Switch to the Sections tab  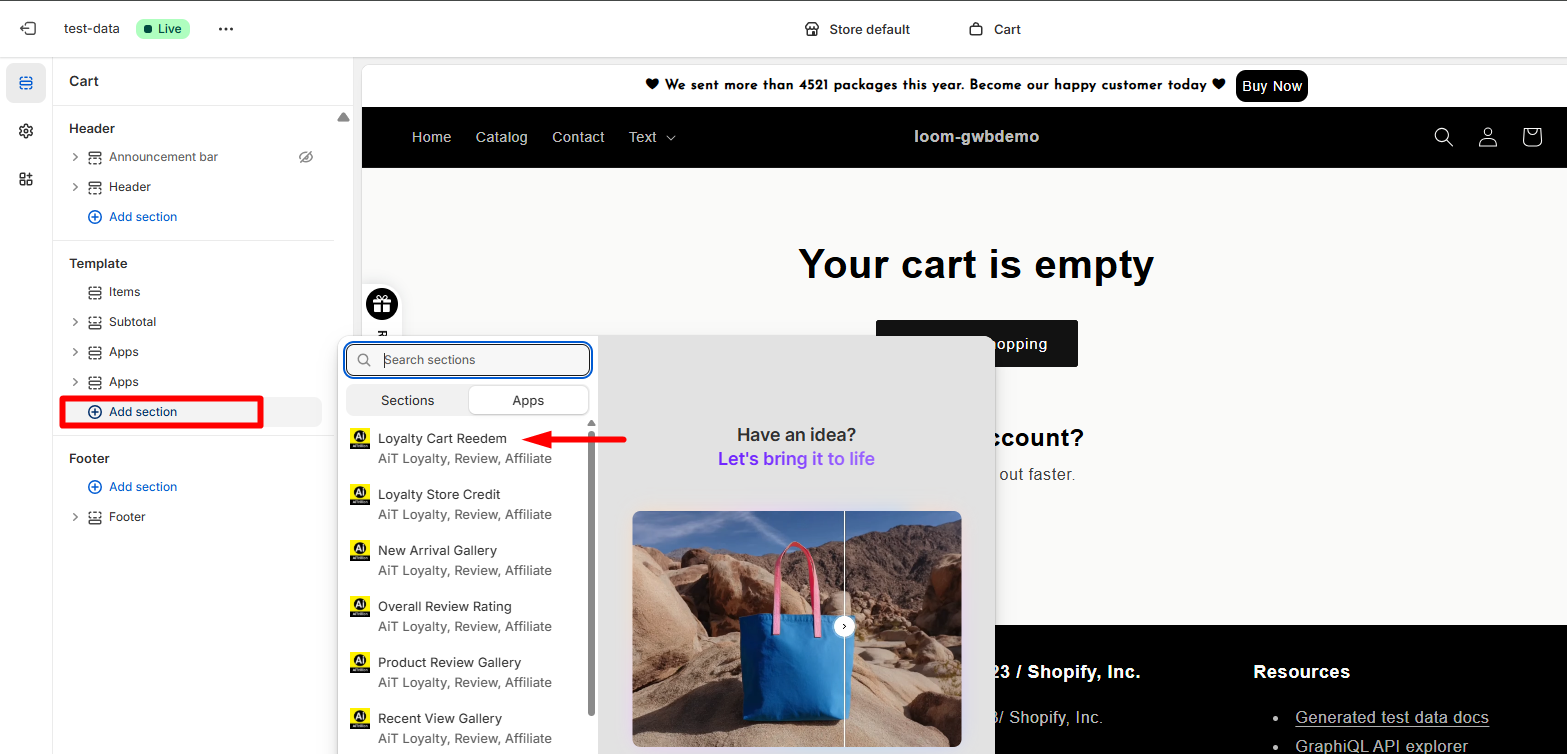[407, 400]
